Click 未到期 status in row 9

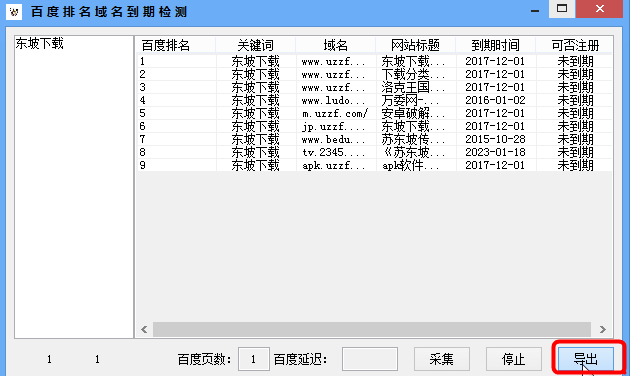[x=575, y=165]
